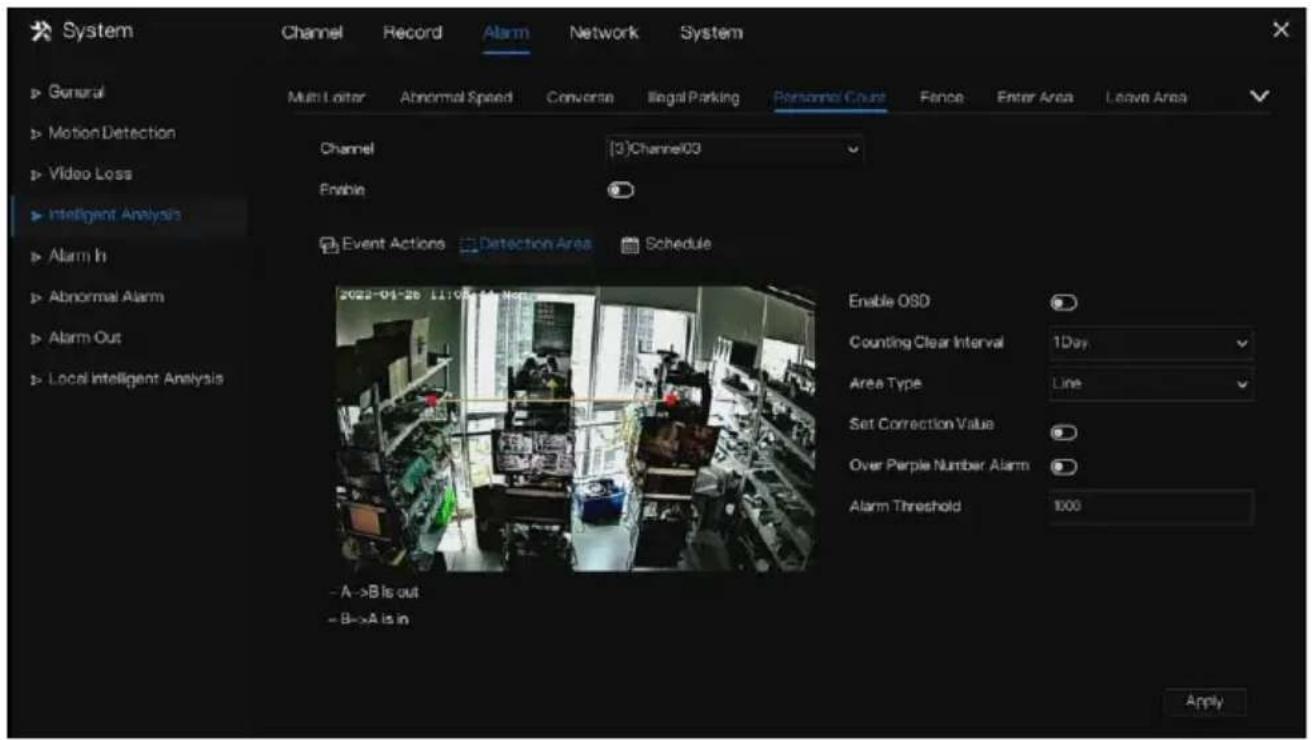The width and height of the screenshot is (1312, 740).
Task: Switch to Fence tab
Action: click(941, 97)
